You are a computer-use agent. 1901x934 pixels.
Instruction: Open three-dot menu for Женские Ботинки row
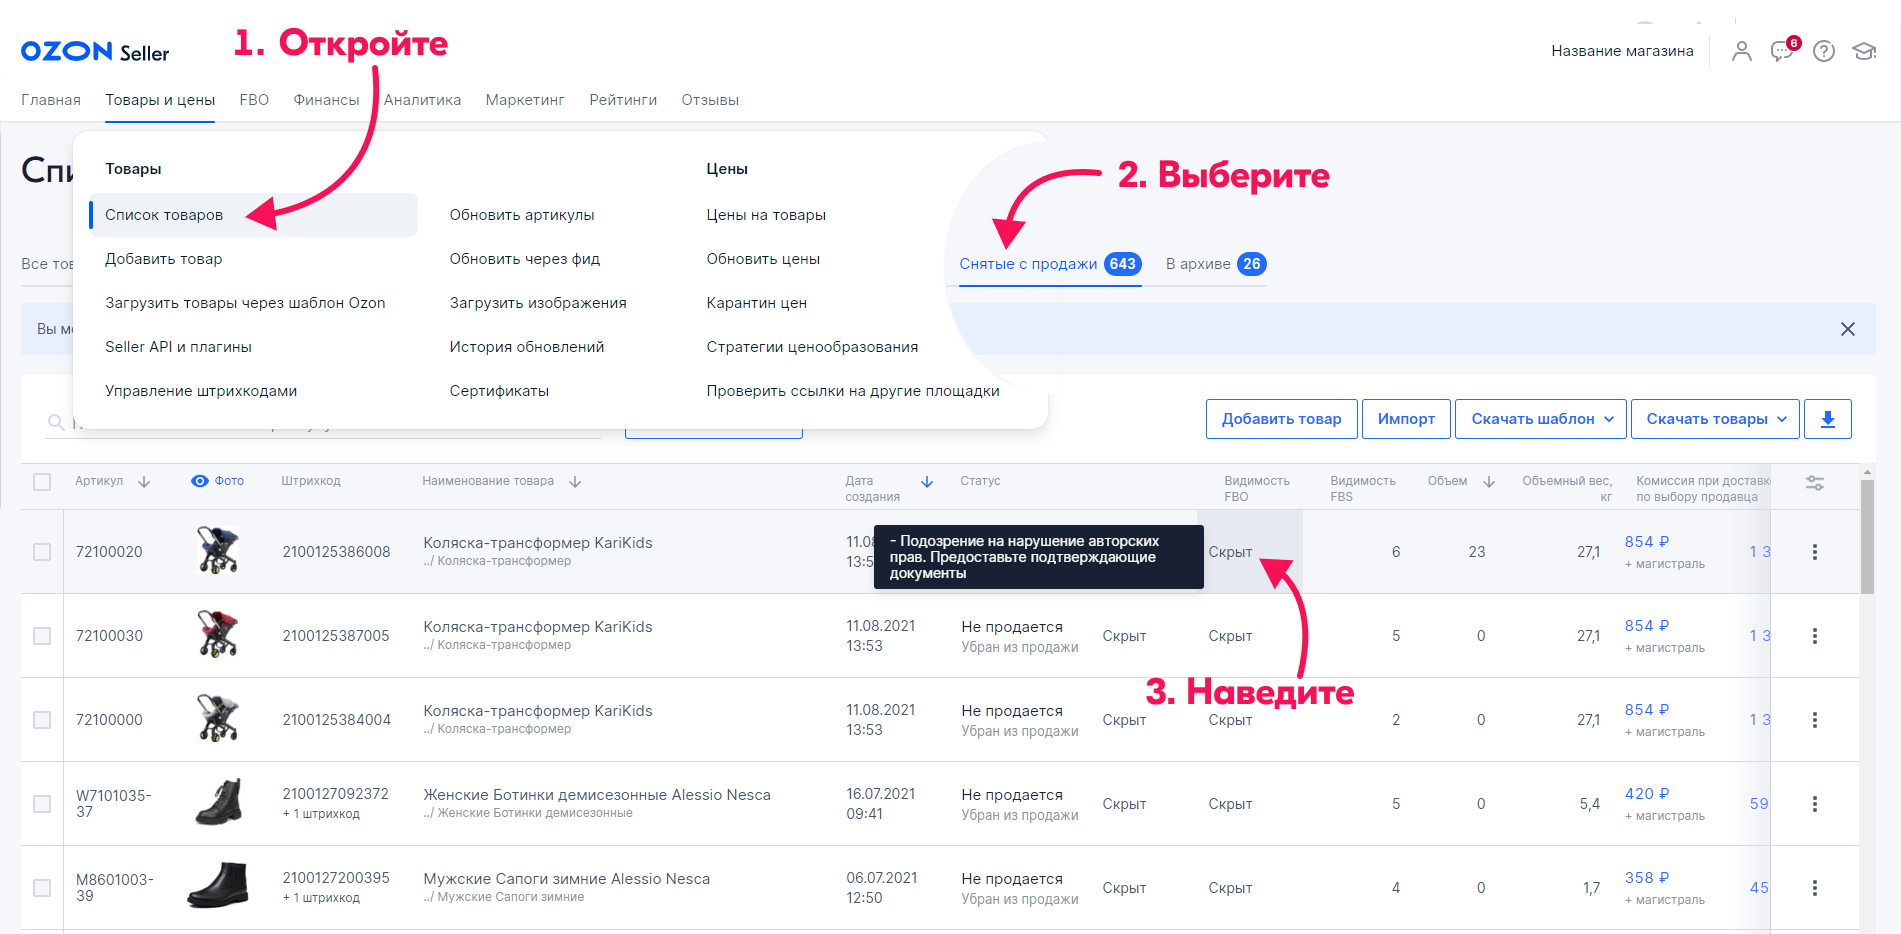(x=1814, y=804)
